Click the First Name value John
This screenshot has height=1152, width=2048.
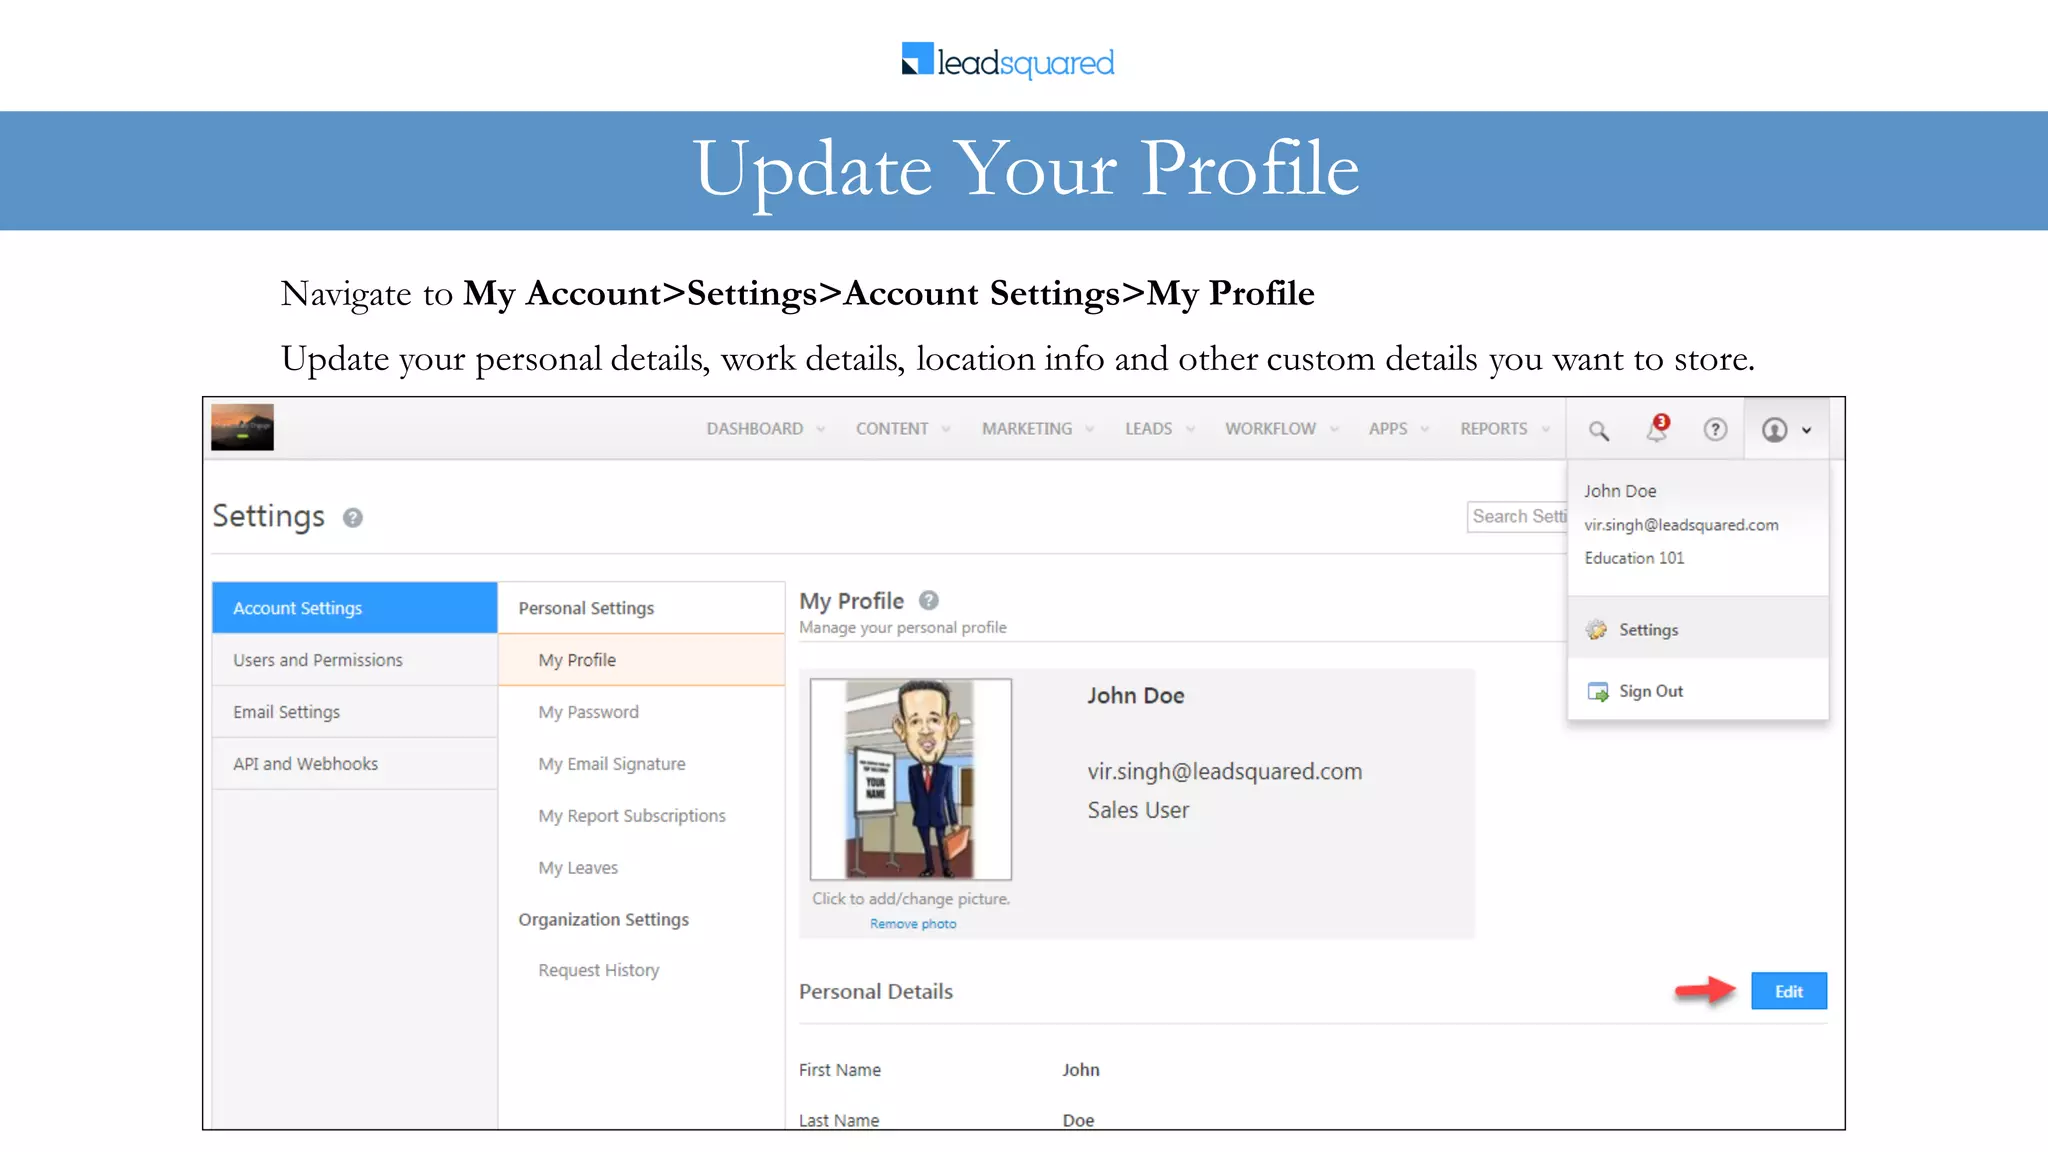pyautogui.click(x=1081, y=1070)
